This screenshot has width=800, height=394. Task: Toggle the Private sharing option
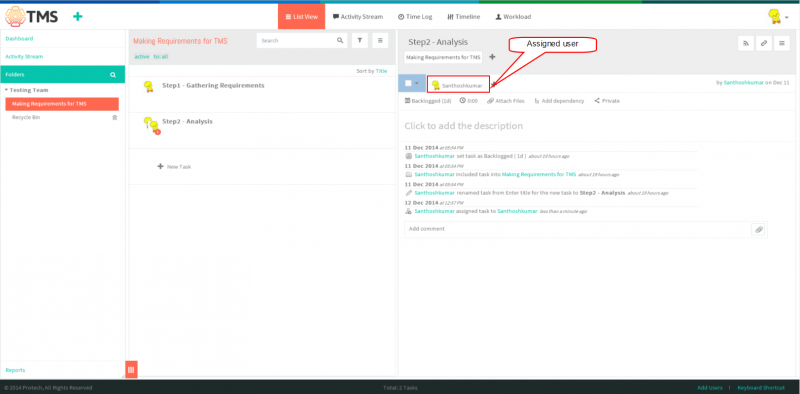tap(607, 101)
